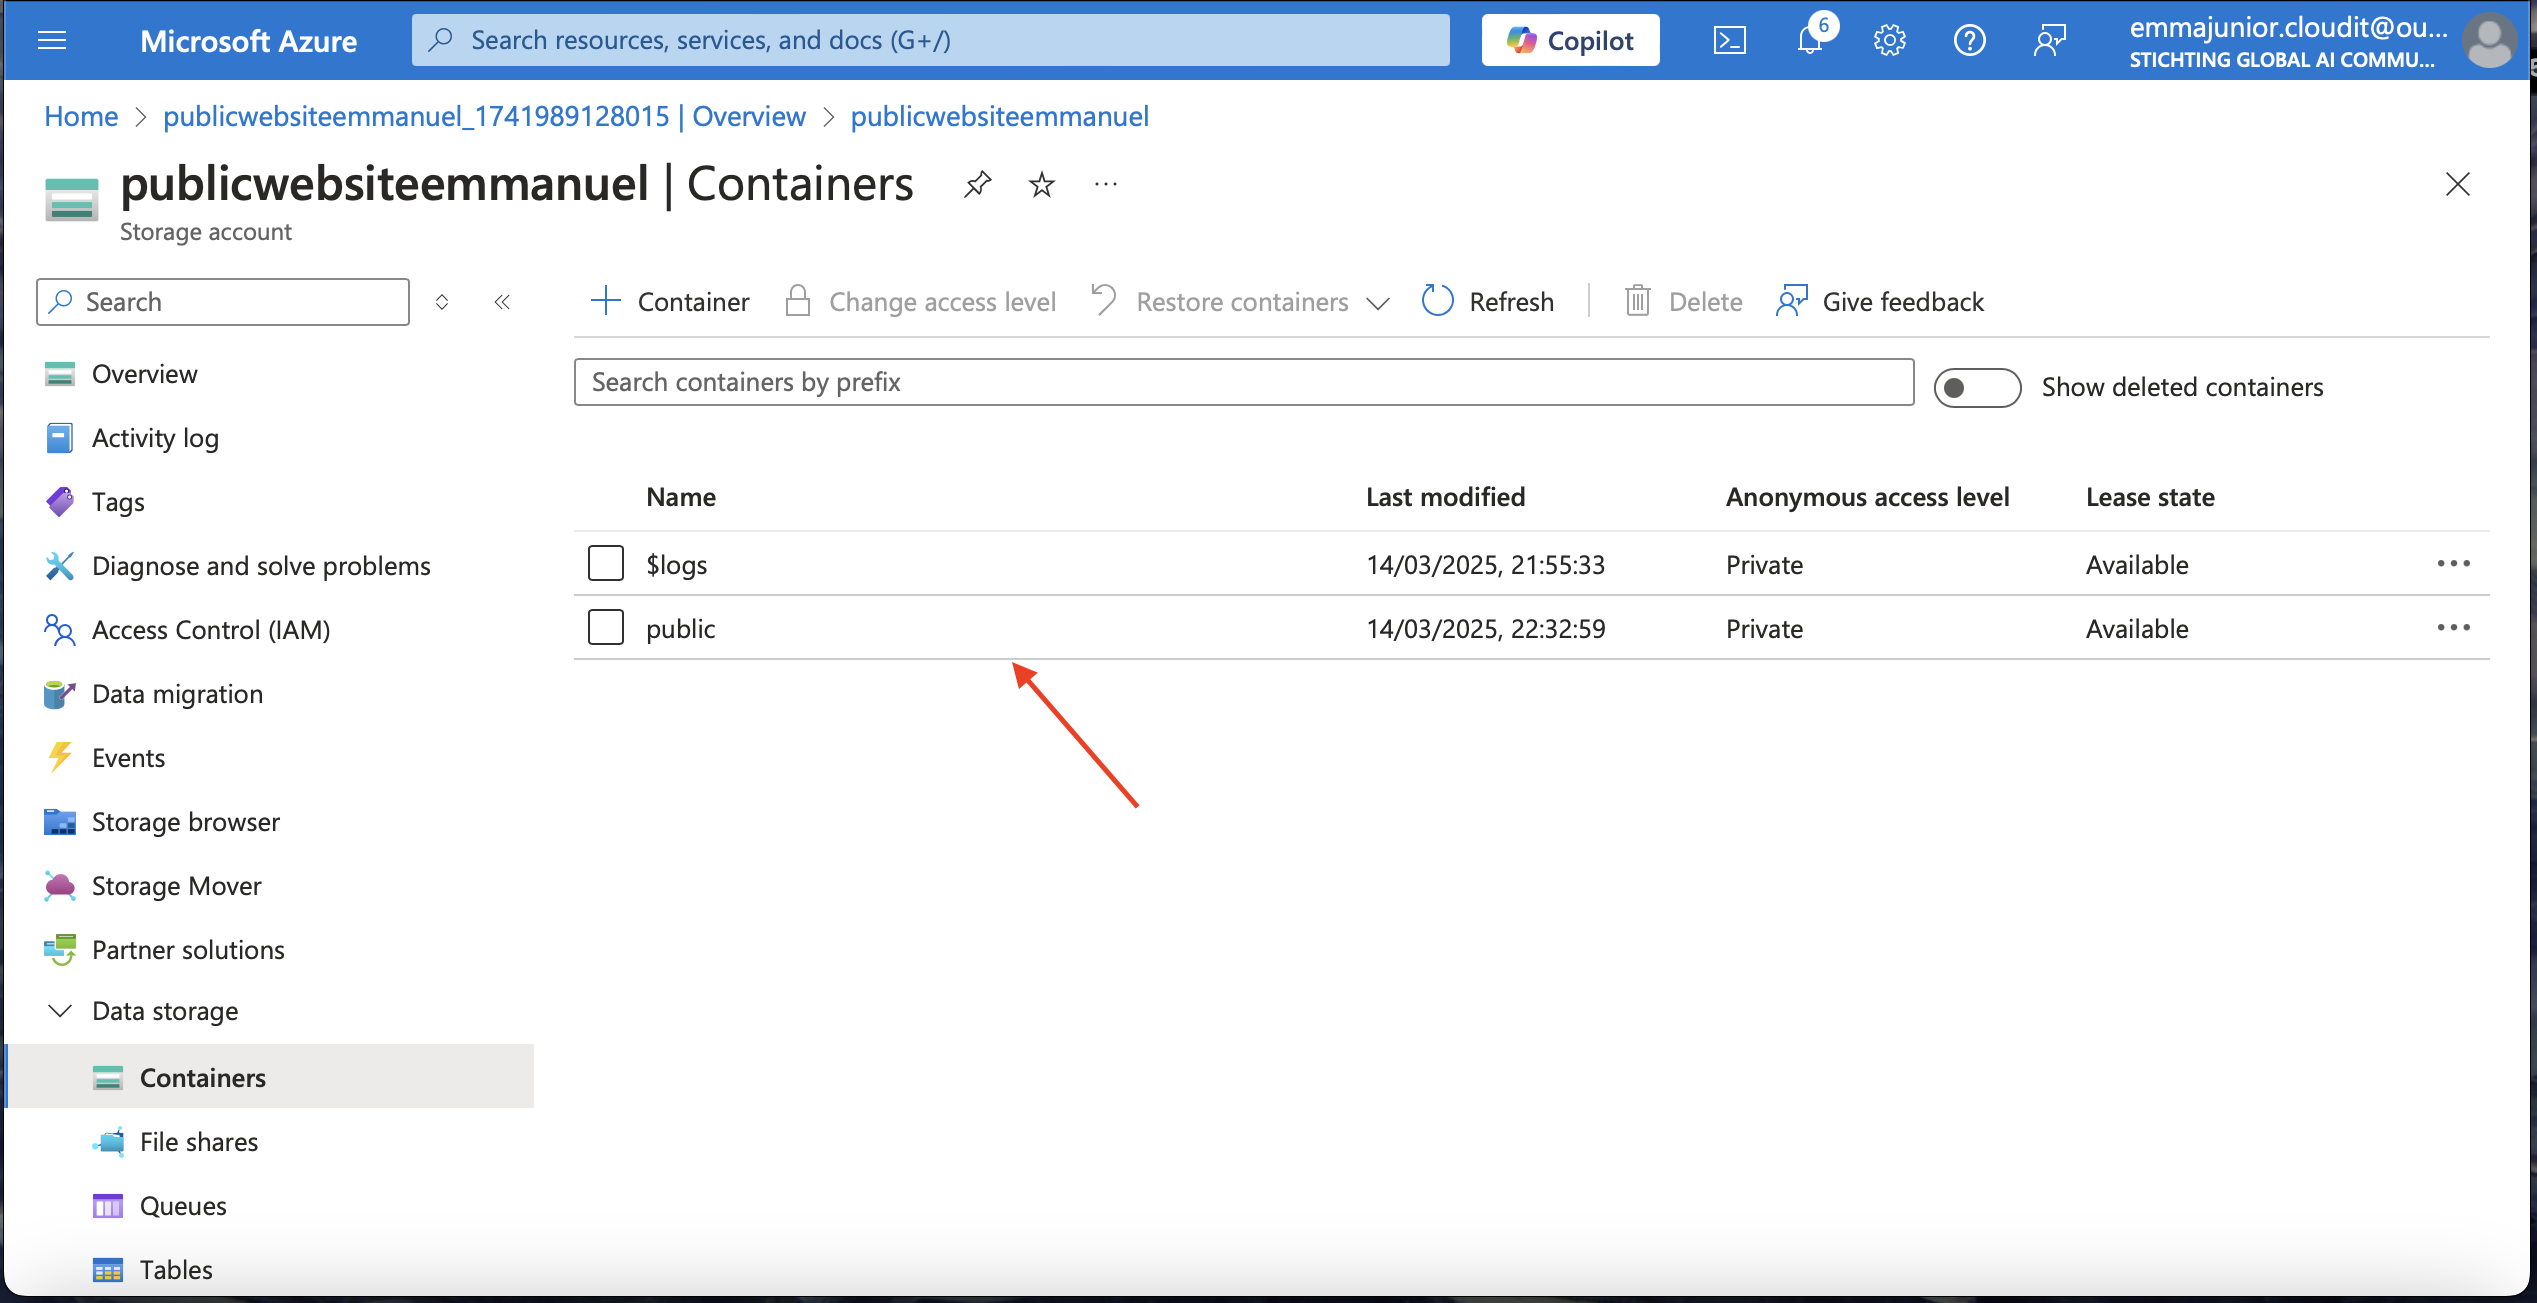Image resolution: width=2537 pixels, height=1303 pixels.
Task: Focus Search containers by prefix field
Action: 1244,382
